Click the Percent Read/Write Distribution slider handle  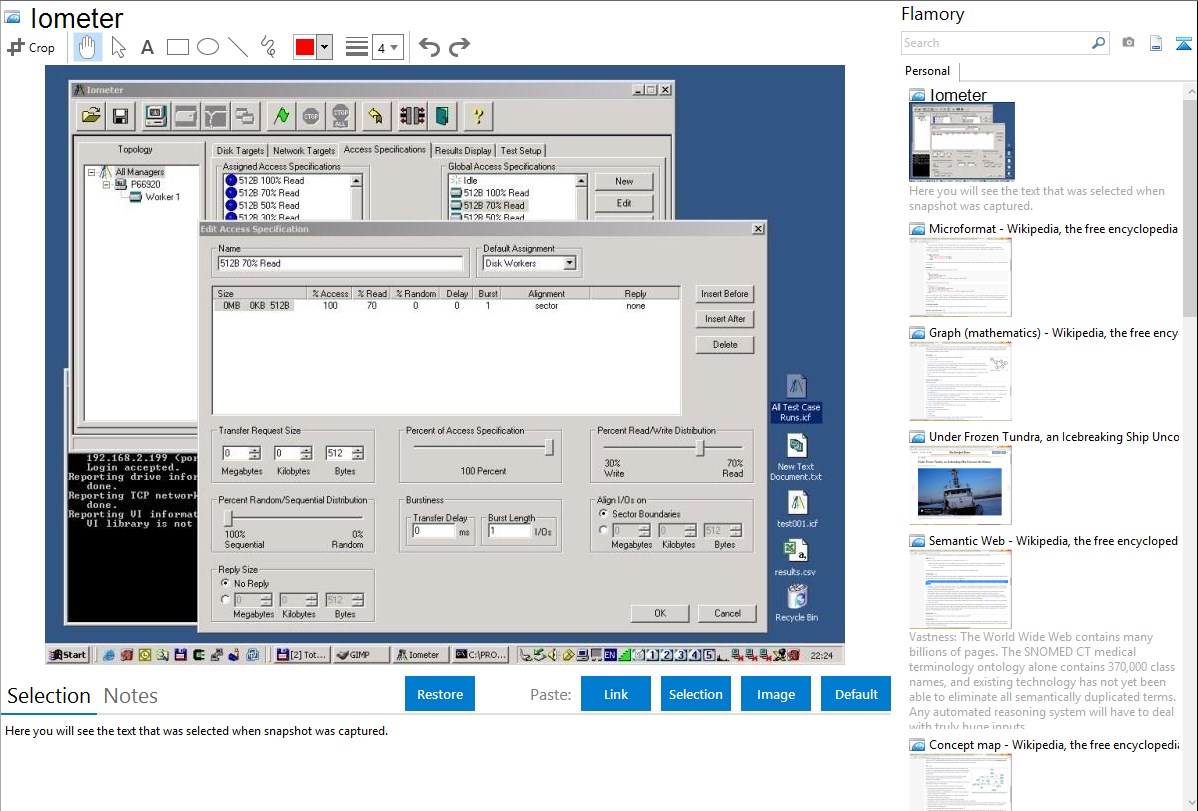[x=700, y=448]
